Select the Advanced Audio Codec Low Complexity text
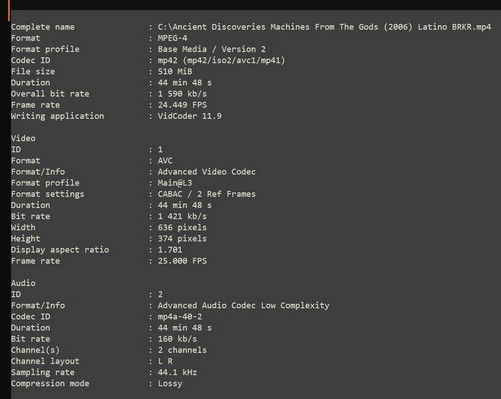 tap(243, 305)
